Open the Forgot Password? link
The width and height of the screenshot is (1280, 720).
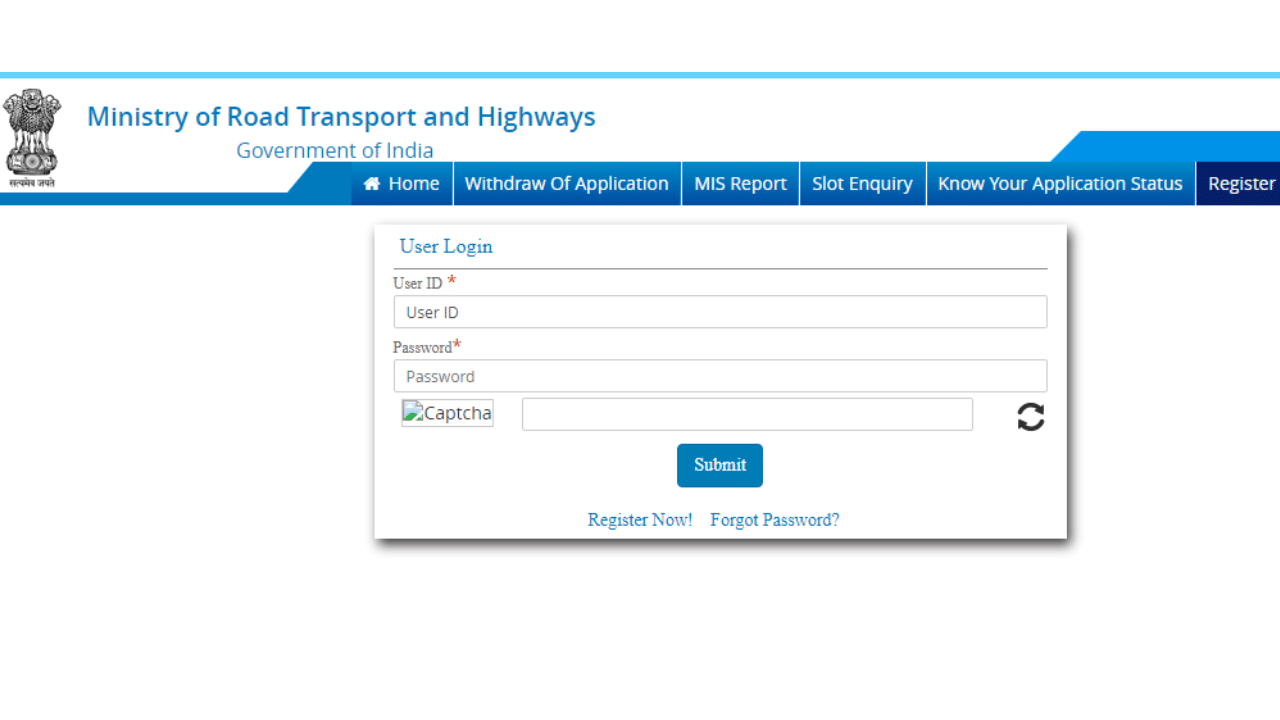point(774,519)
